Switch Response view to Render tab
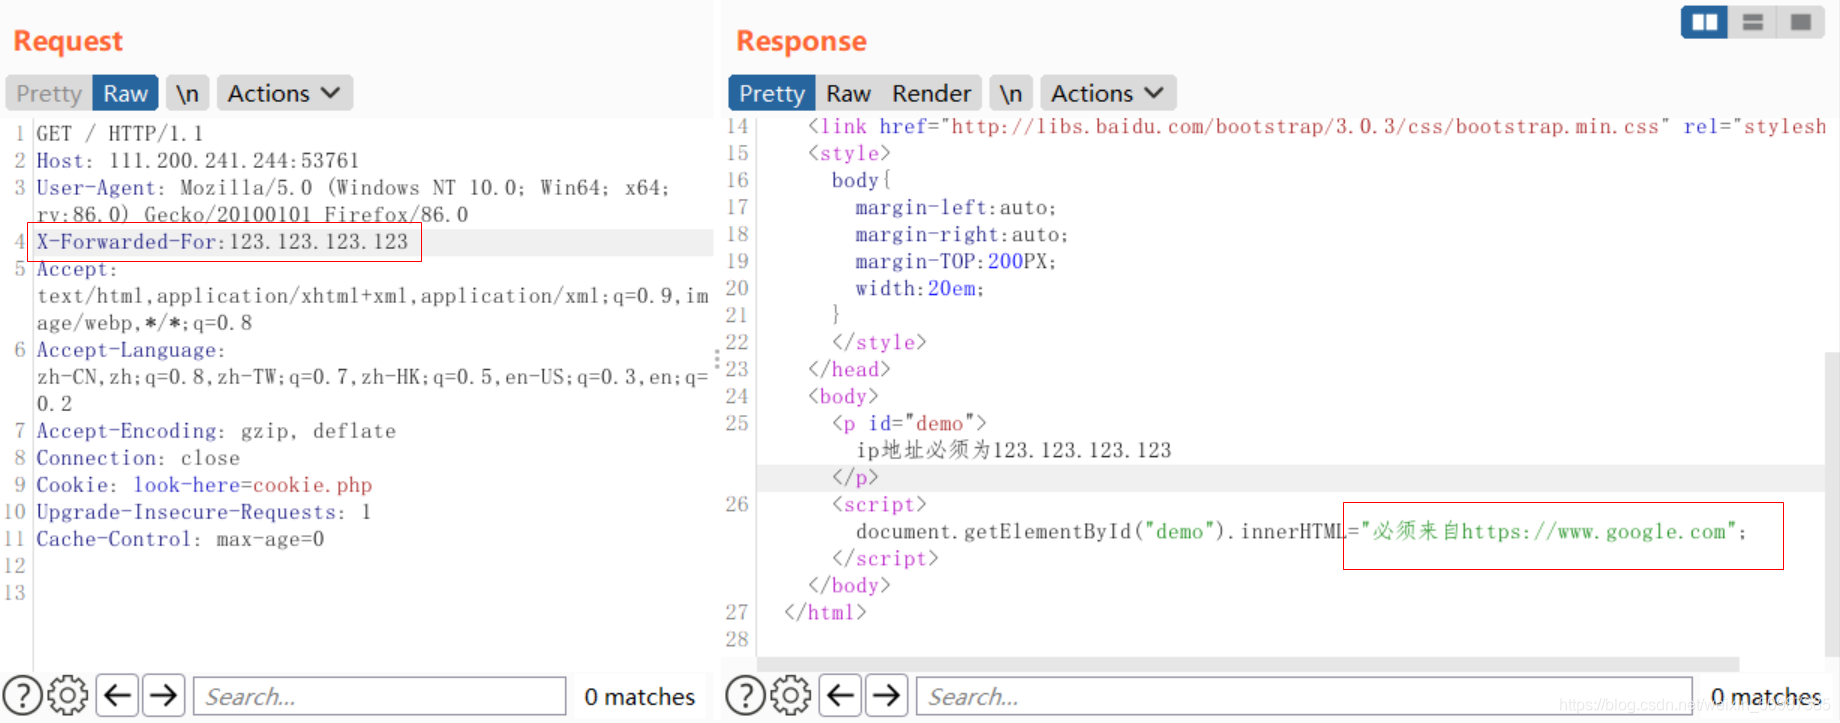Image resolution: width=1840 pixels, height=723 pixels. 931,93
